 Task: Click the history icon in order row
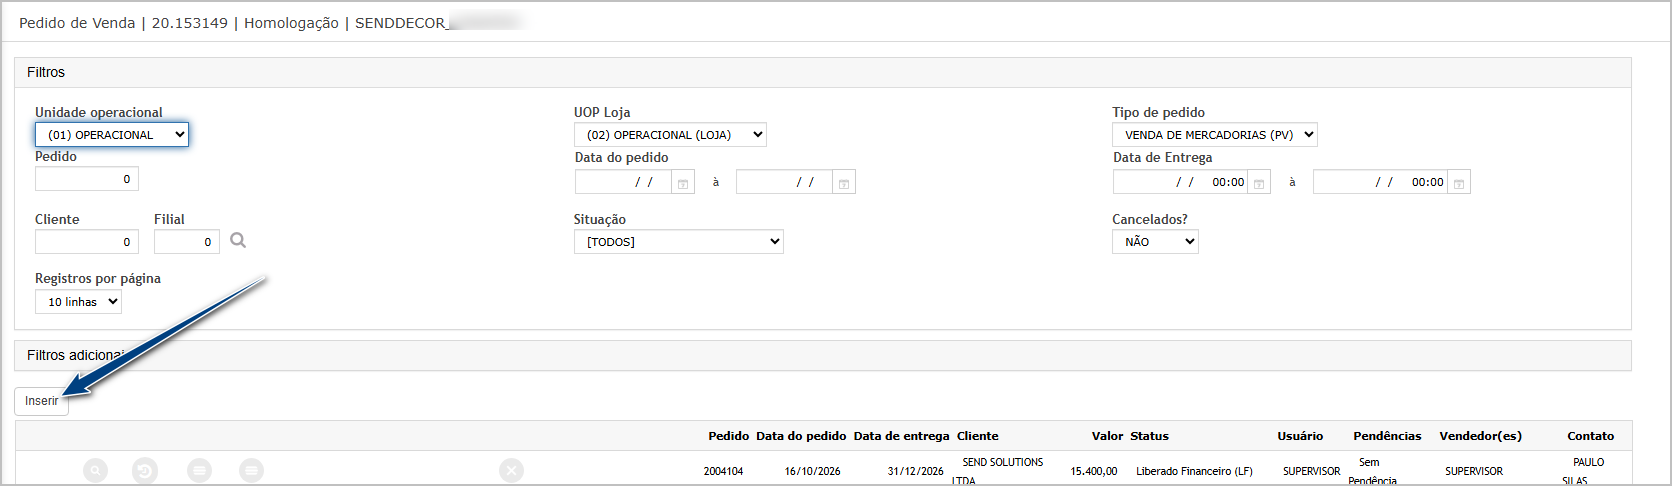(145, 470)
